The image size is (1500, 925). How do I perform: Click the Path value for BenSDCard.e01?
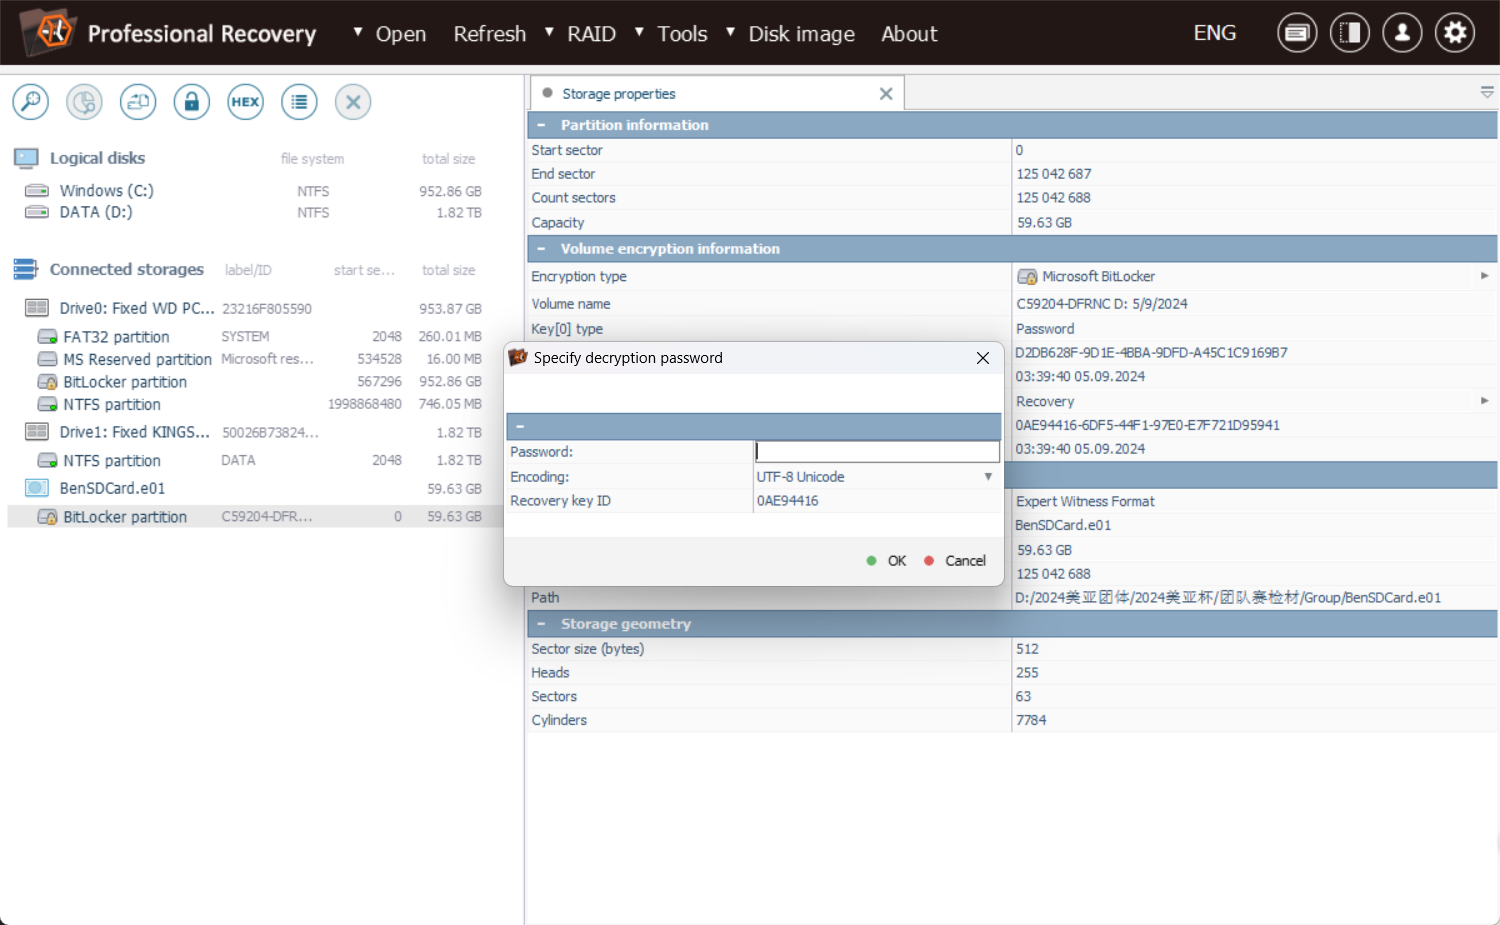1228,598
